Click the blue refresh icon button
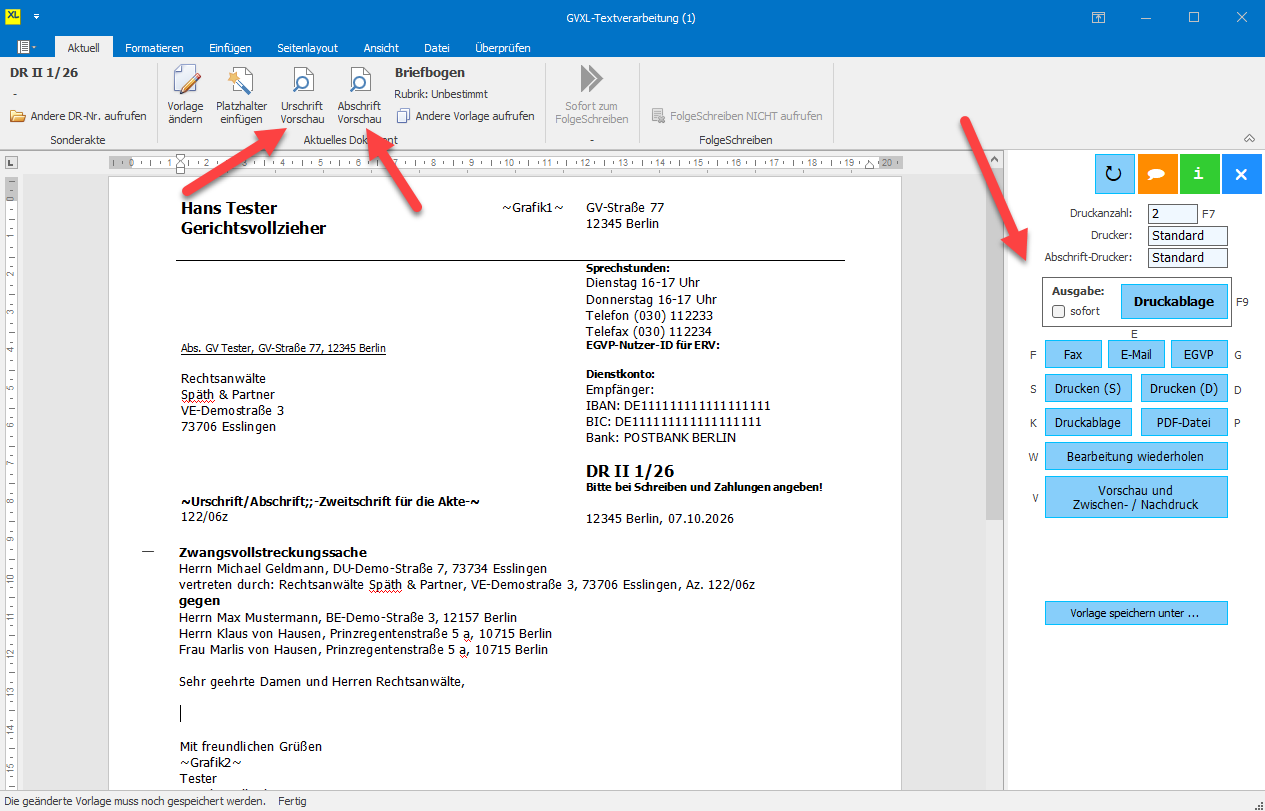Viewport: 1265px width, 811px height. tap(1115, 174)
